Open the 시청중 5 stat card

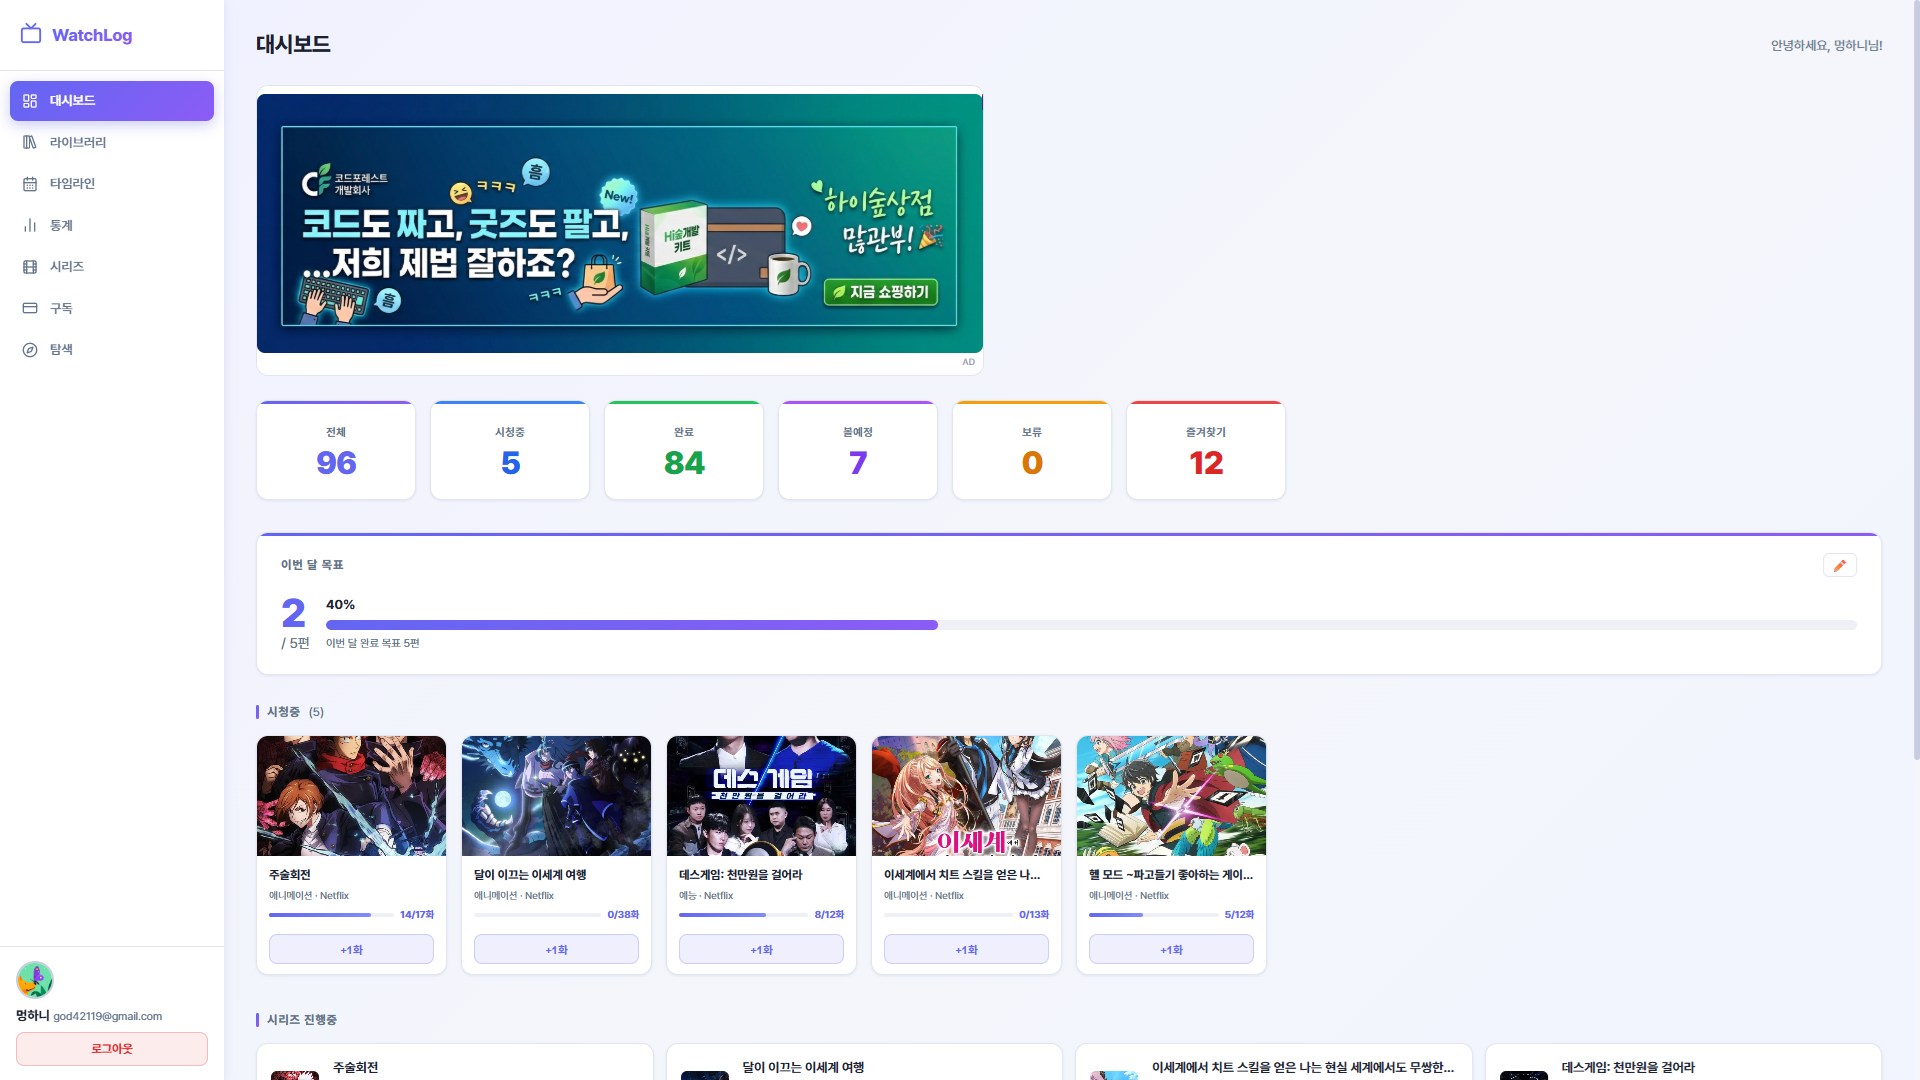pos(510,450)
